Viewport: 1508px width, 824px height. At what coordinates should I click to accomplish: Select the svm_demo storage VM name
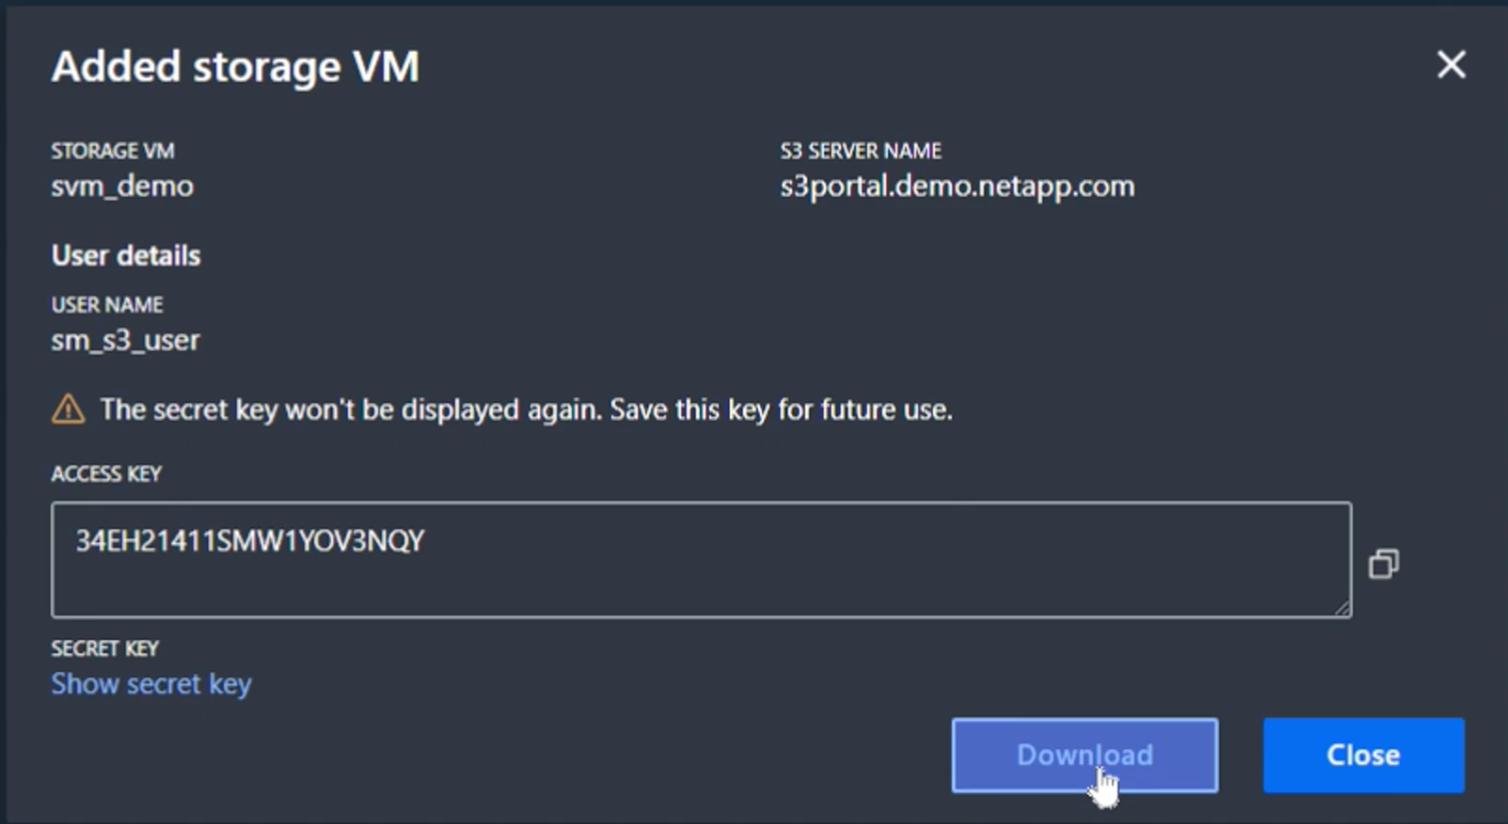tap(122, 186)
